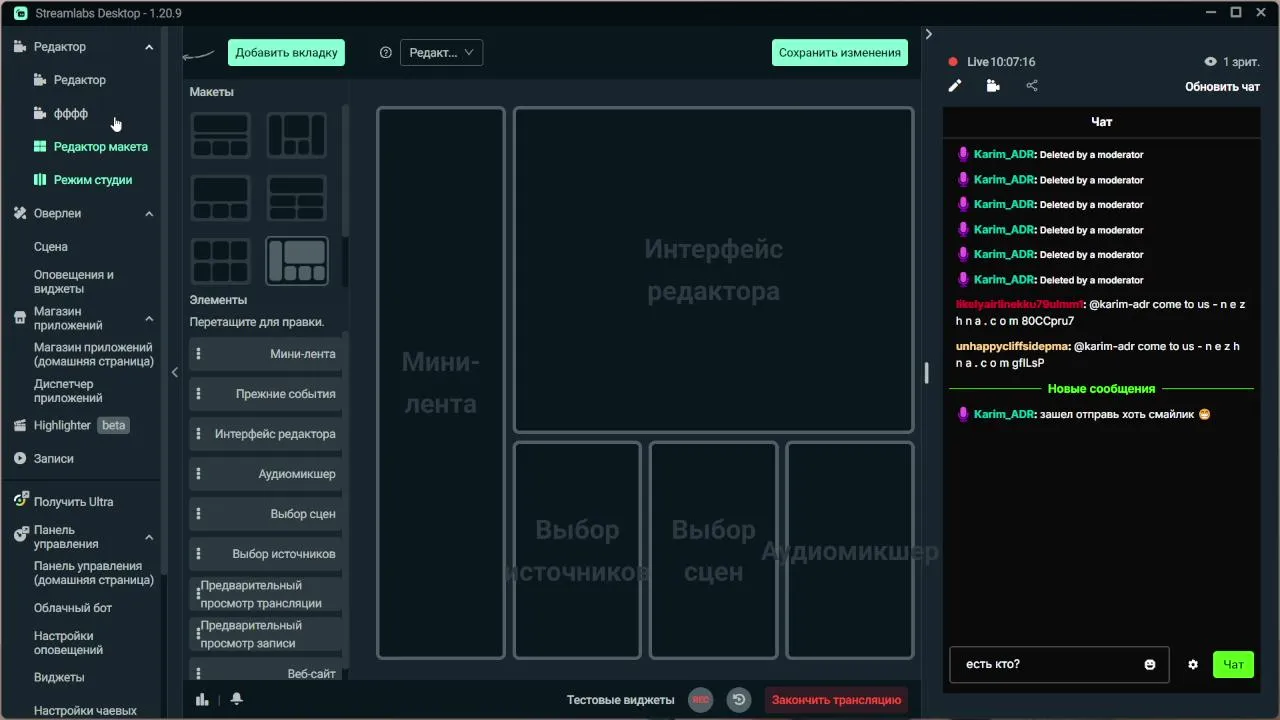Open Облачный бот in sidebar
The width and height of the screenshot is (1280, 720).
click(x=73, y=608)
